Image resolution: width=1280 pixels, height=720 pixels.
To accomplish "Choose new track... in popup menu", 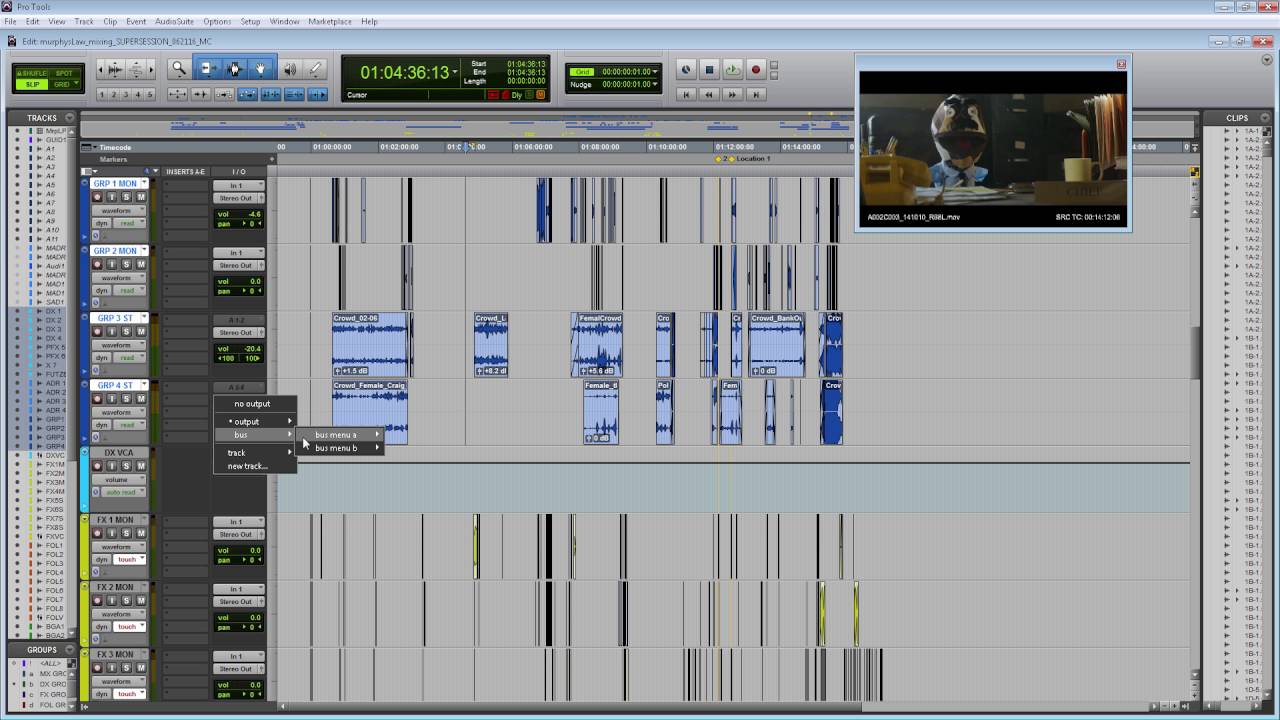I will click(255, 466).
